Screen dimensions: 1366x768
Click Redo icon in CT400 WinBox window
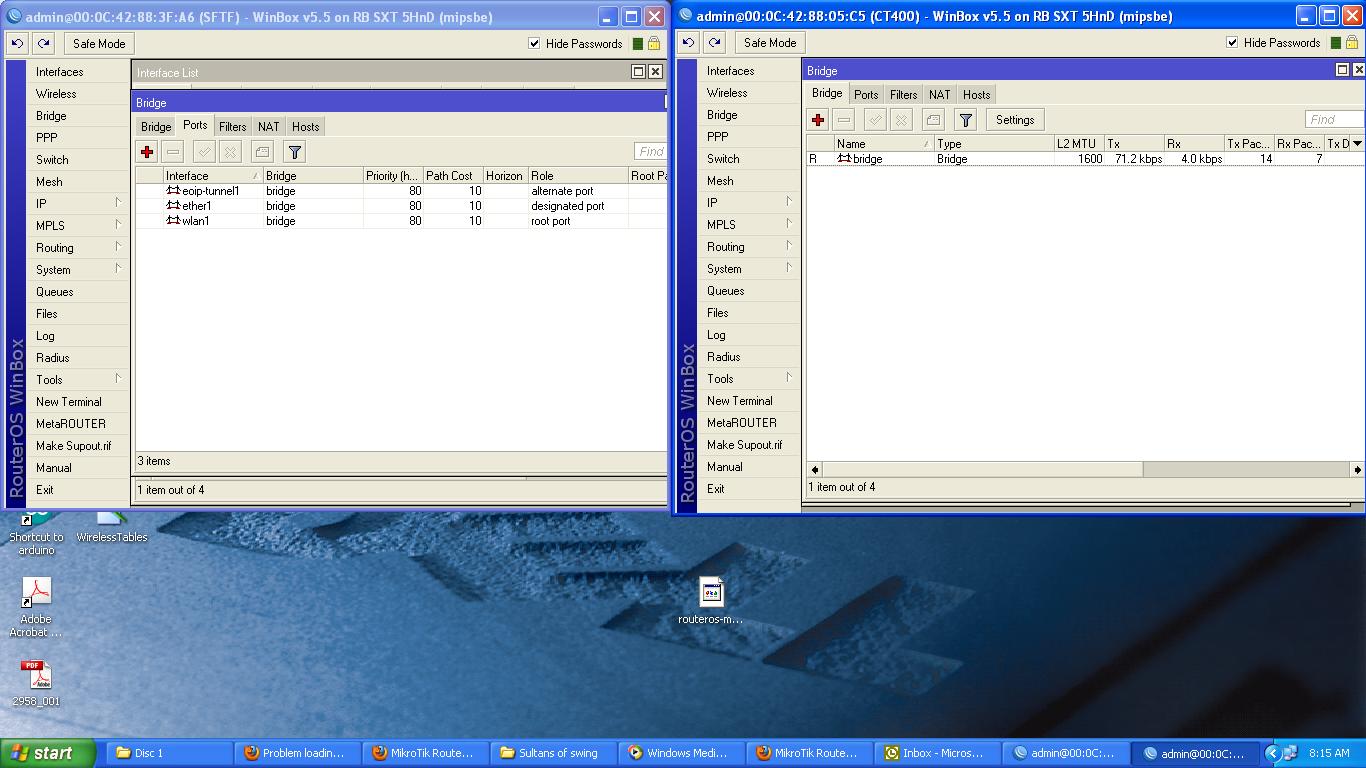pos(714,42)
